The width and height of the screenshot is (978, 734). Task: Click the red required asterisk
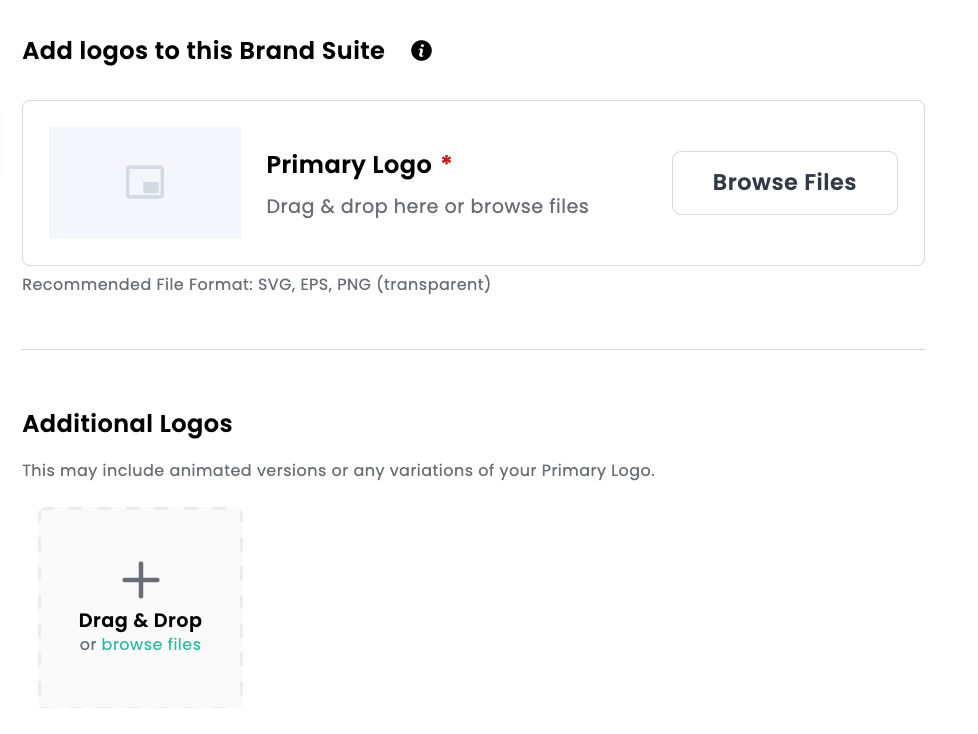[446, 161]
